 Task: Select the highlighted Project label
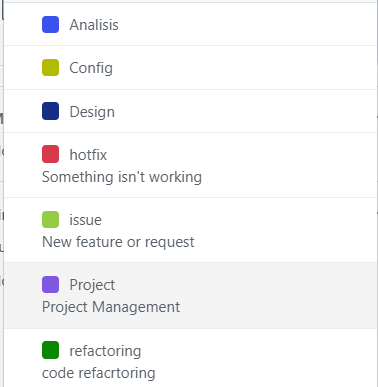point(190,295)
